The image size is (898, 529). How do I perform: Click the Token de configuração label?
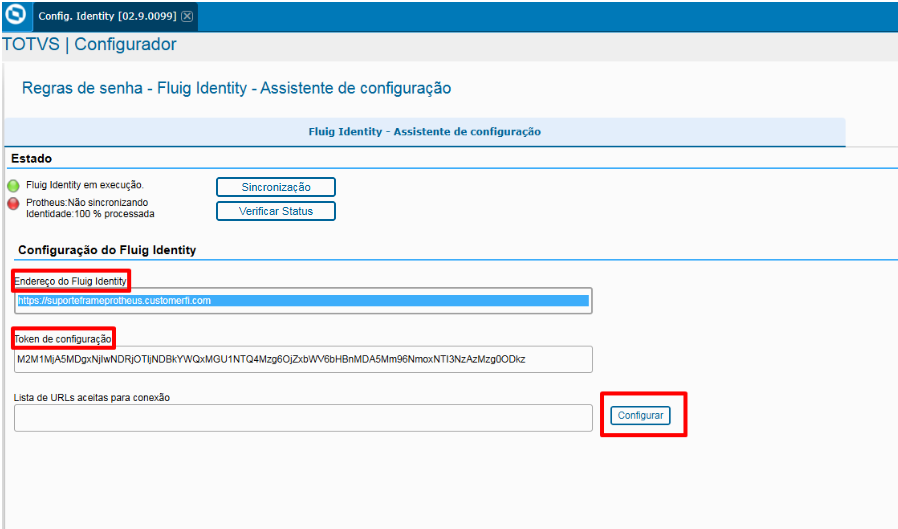point(63,339)
